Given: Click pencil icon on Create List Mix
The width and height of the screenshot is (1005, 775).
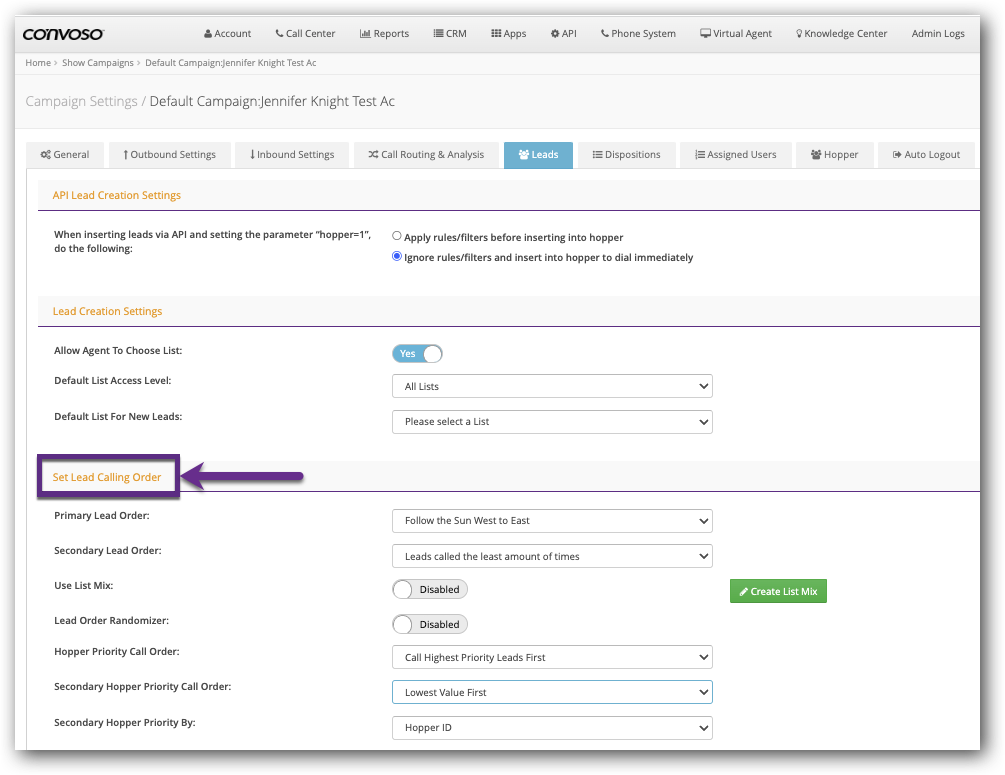Looking at the screenshot, I should click(x=743, y=592).
